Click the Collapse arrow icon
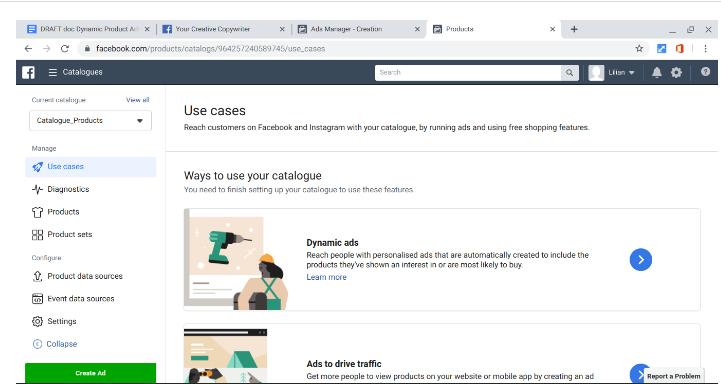 click(37, 344)
